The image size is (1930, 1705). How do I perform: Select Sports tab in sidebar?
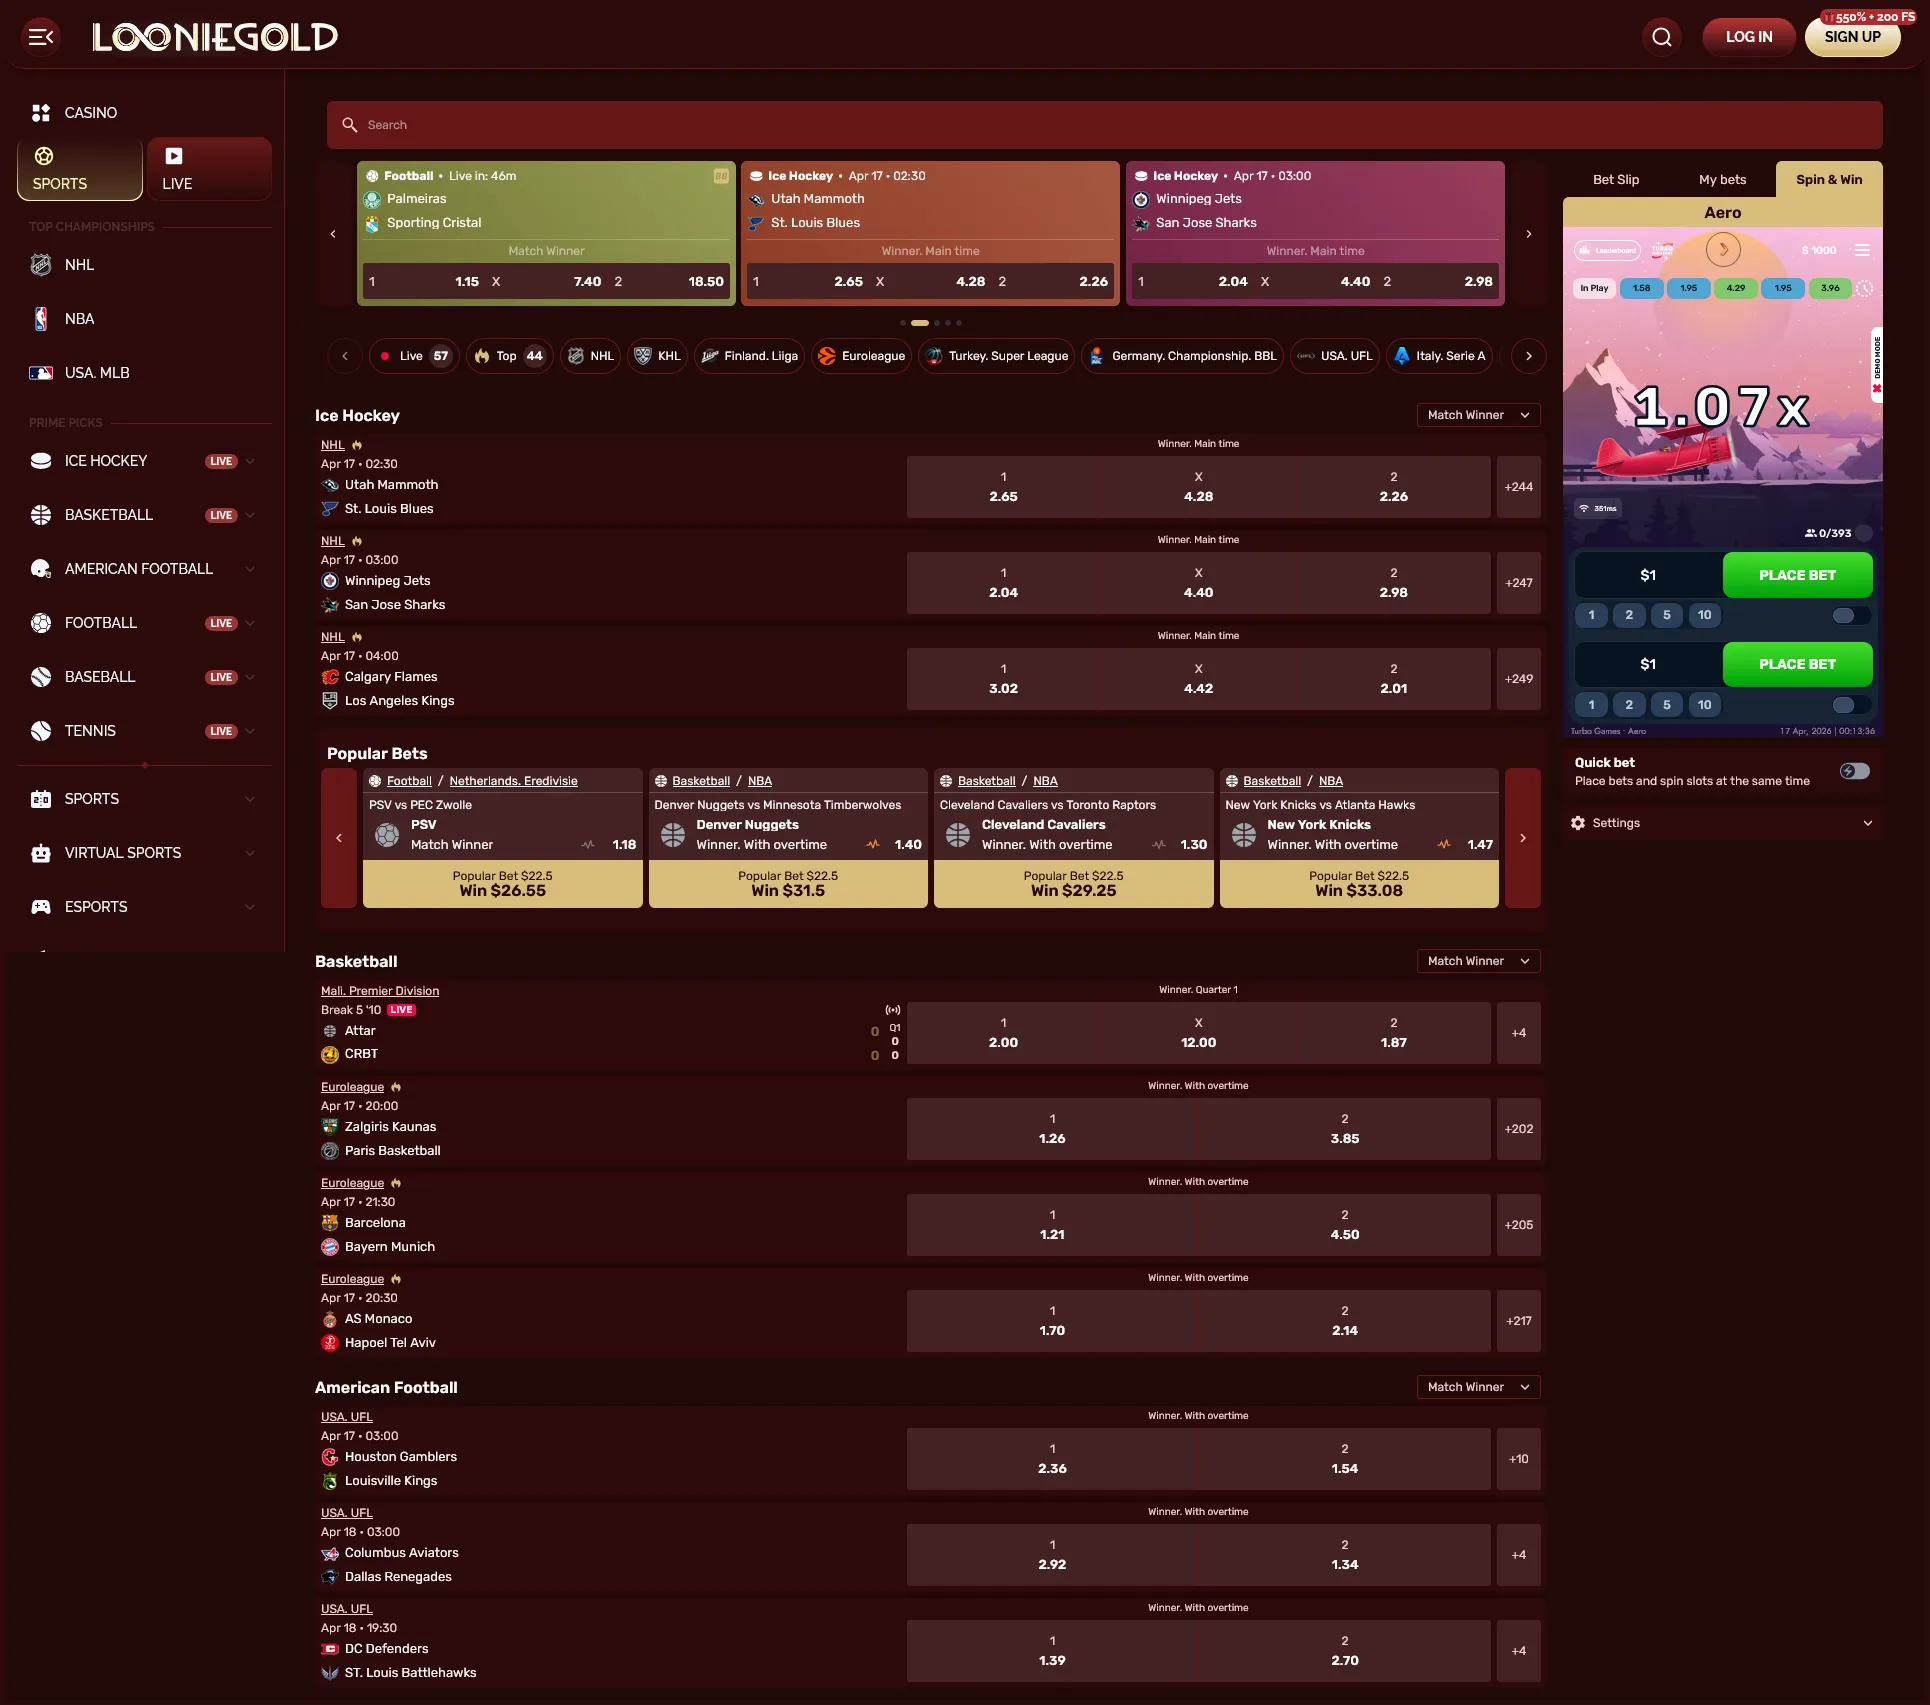(x=80, y=169)
